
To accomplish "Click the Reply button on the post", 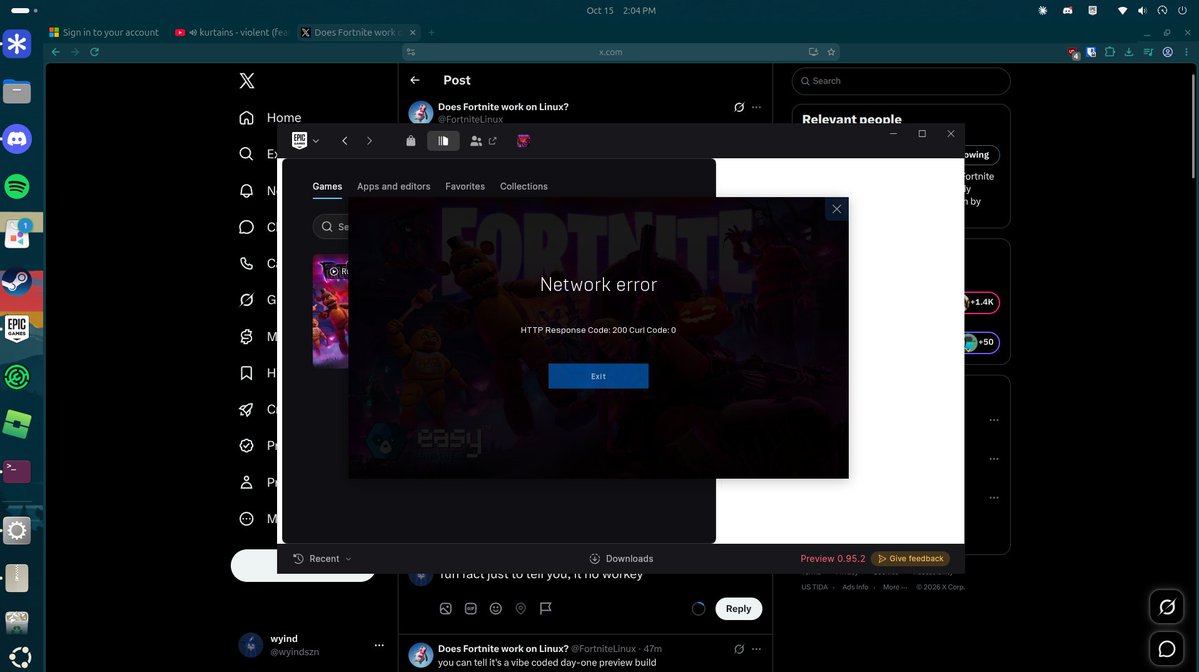I will (738, 609).
